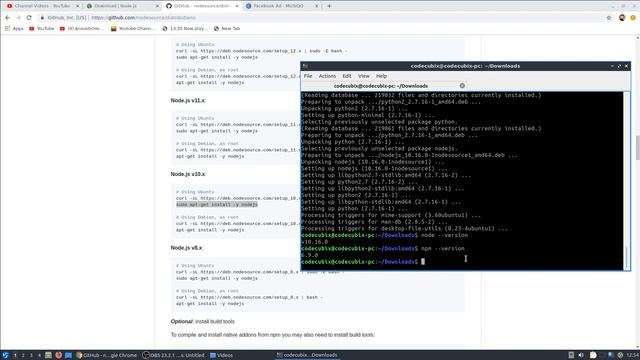
Task: Open Apps bookmark shortcut
Action: (14, 29)
